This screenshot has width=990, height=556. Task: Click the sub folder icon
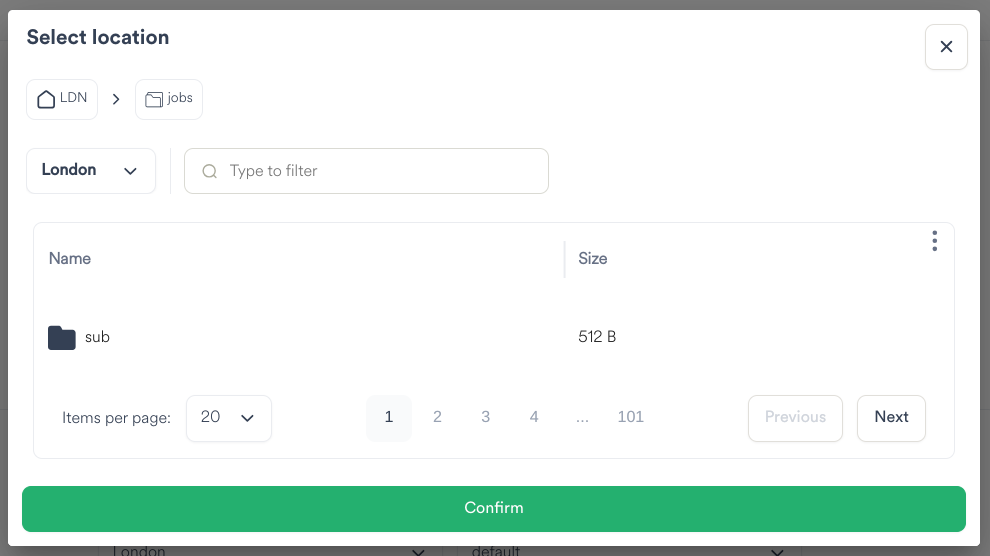62,338
